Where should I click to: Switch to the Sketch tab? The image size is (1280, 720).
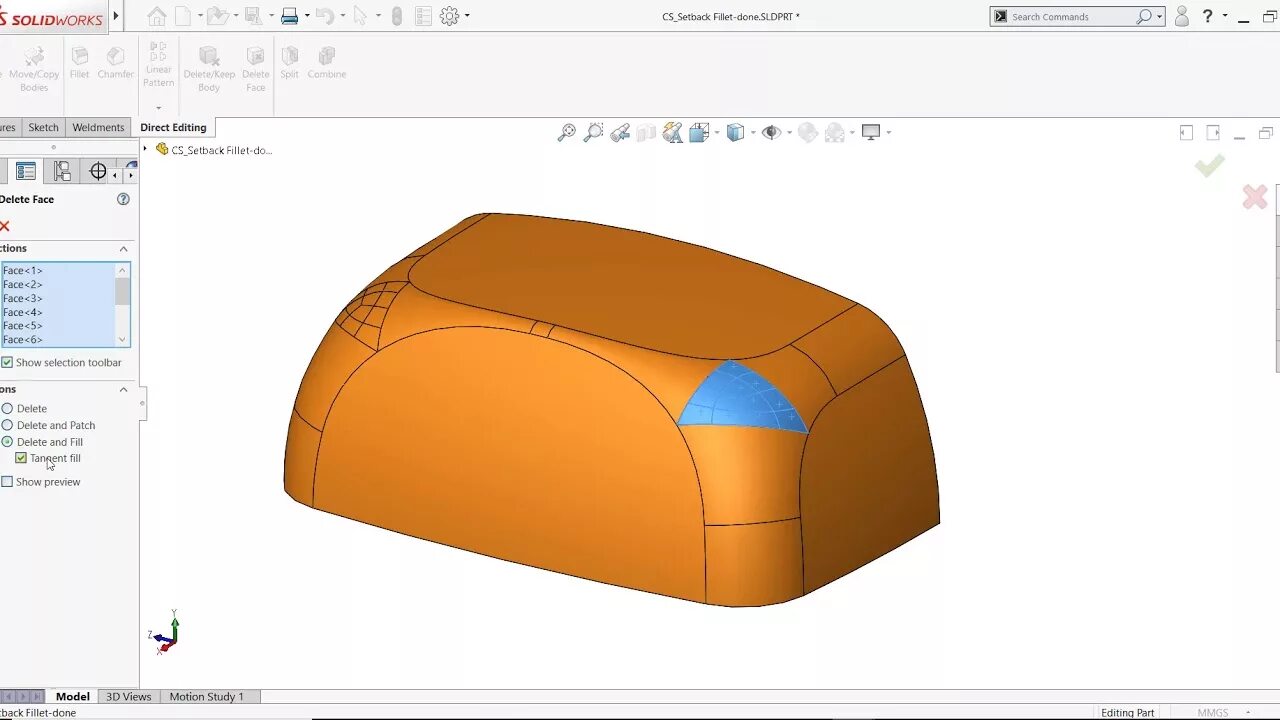pos(43,127)
